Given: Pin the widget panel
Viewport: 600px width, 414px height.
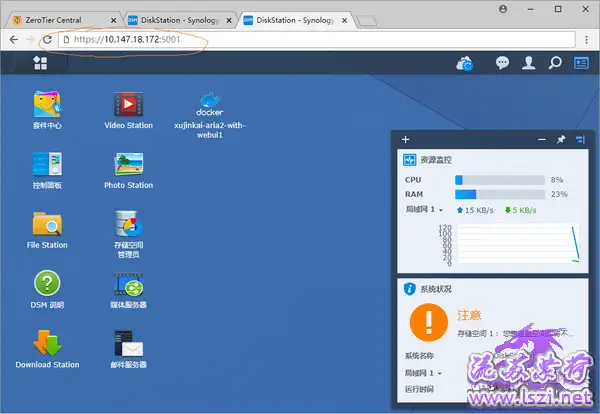Looking at the screenshot, I should pos(561,139).
